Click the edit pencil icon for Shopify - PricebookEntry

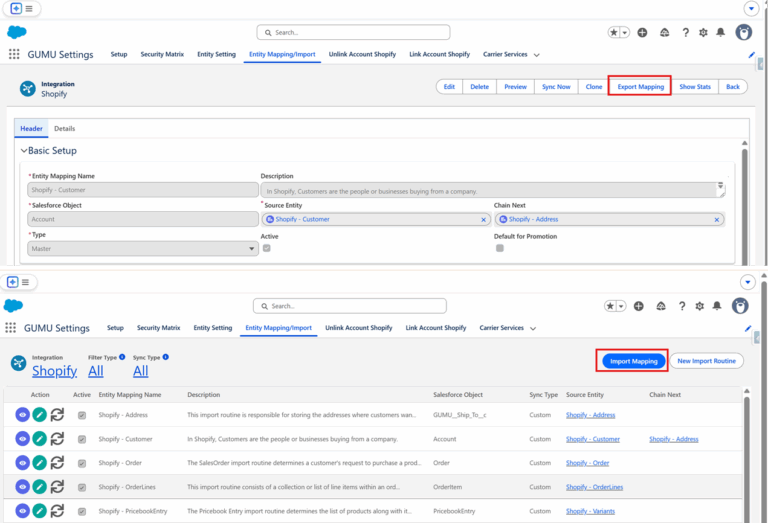pos(39,511)
